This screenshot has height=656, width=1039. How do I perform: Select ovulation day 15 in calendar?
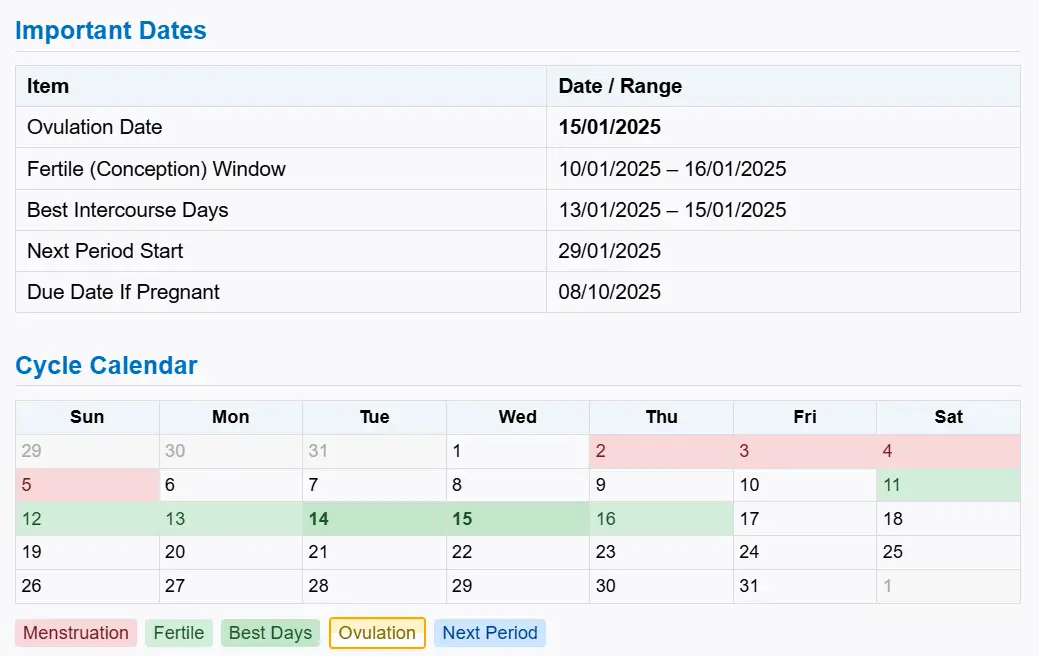[517, 519]
